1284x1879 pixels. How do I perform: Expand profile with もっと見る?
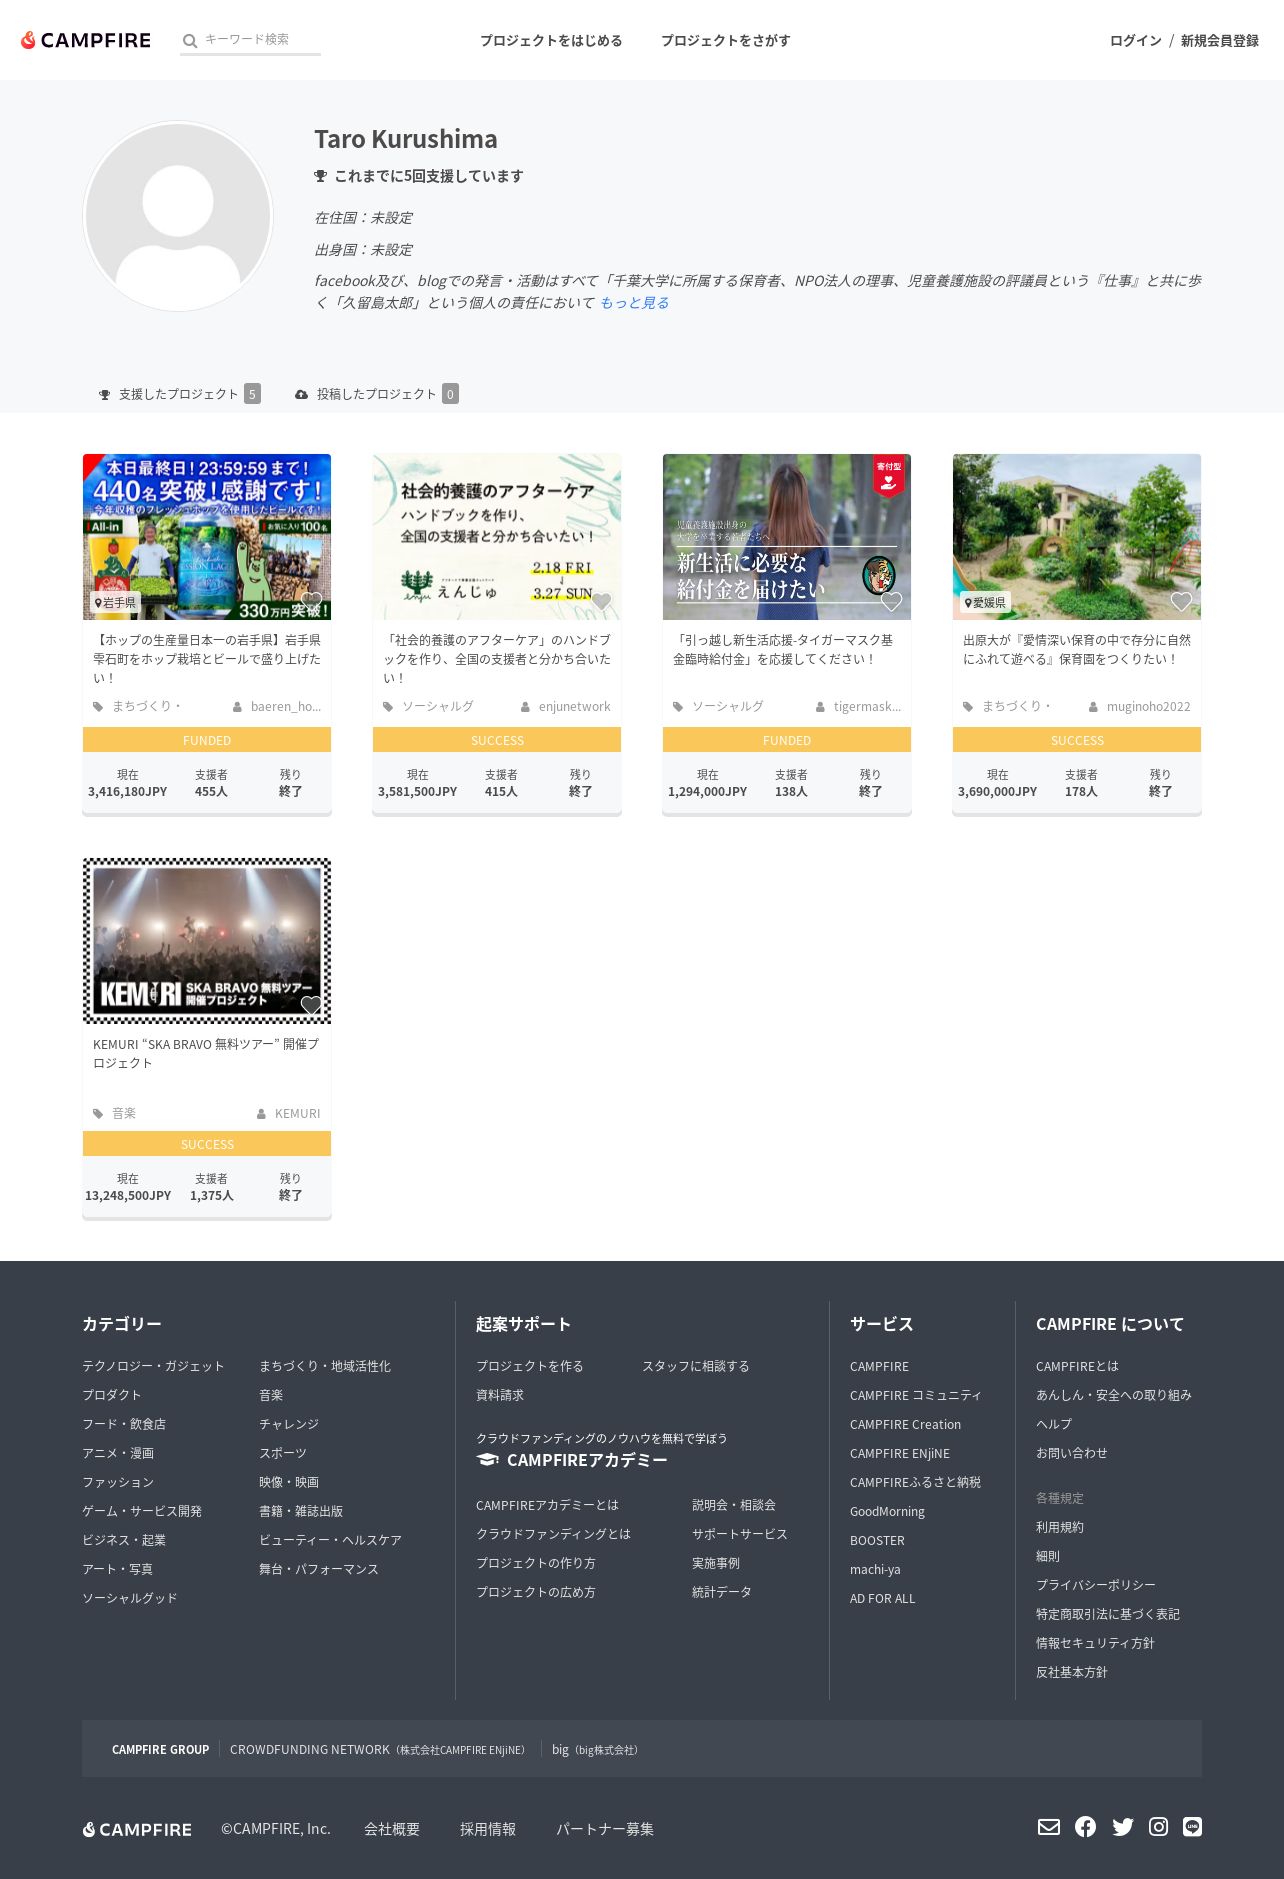click(634, 303)
